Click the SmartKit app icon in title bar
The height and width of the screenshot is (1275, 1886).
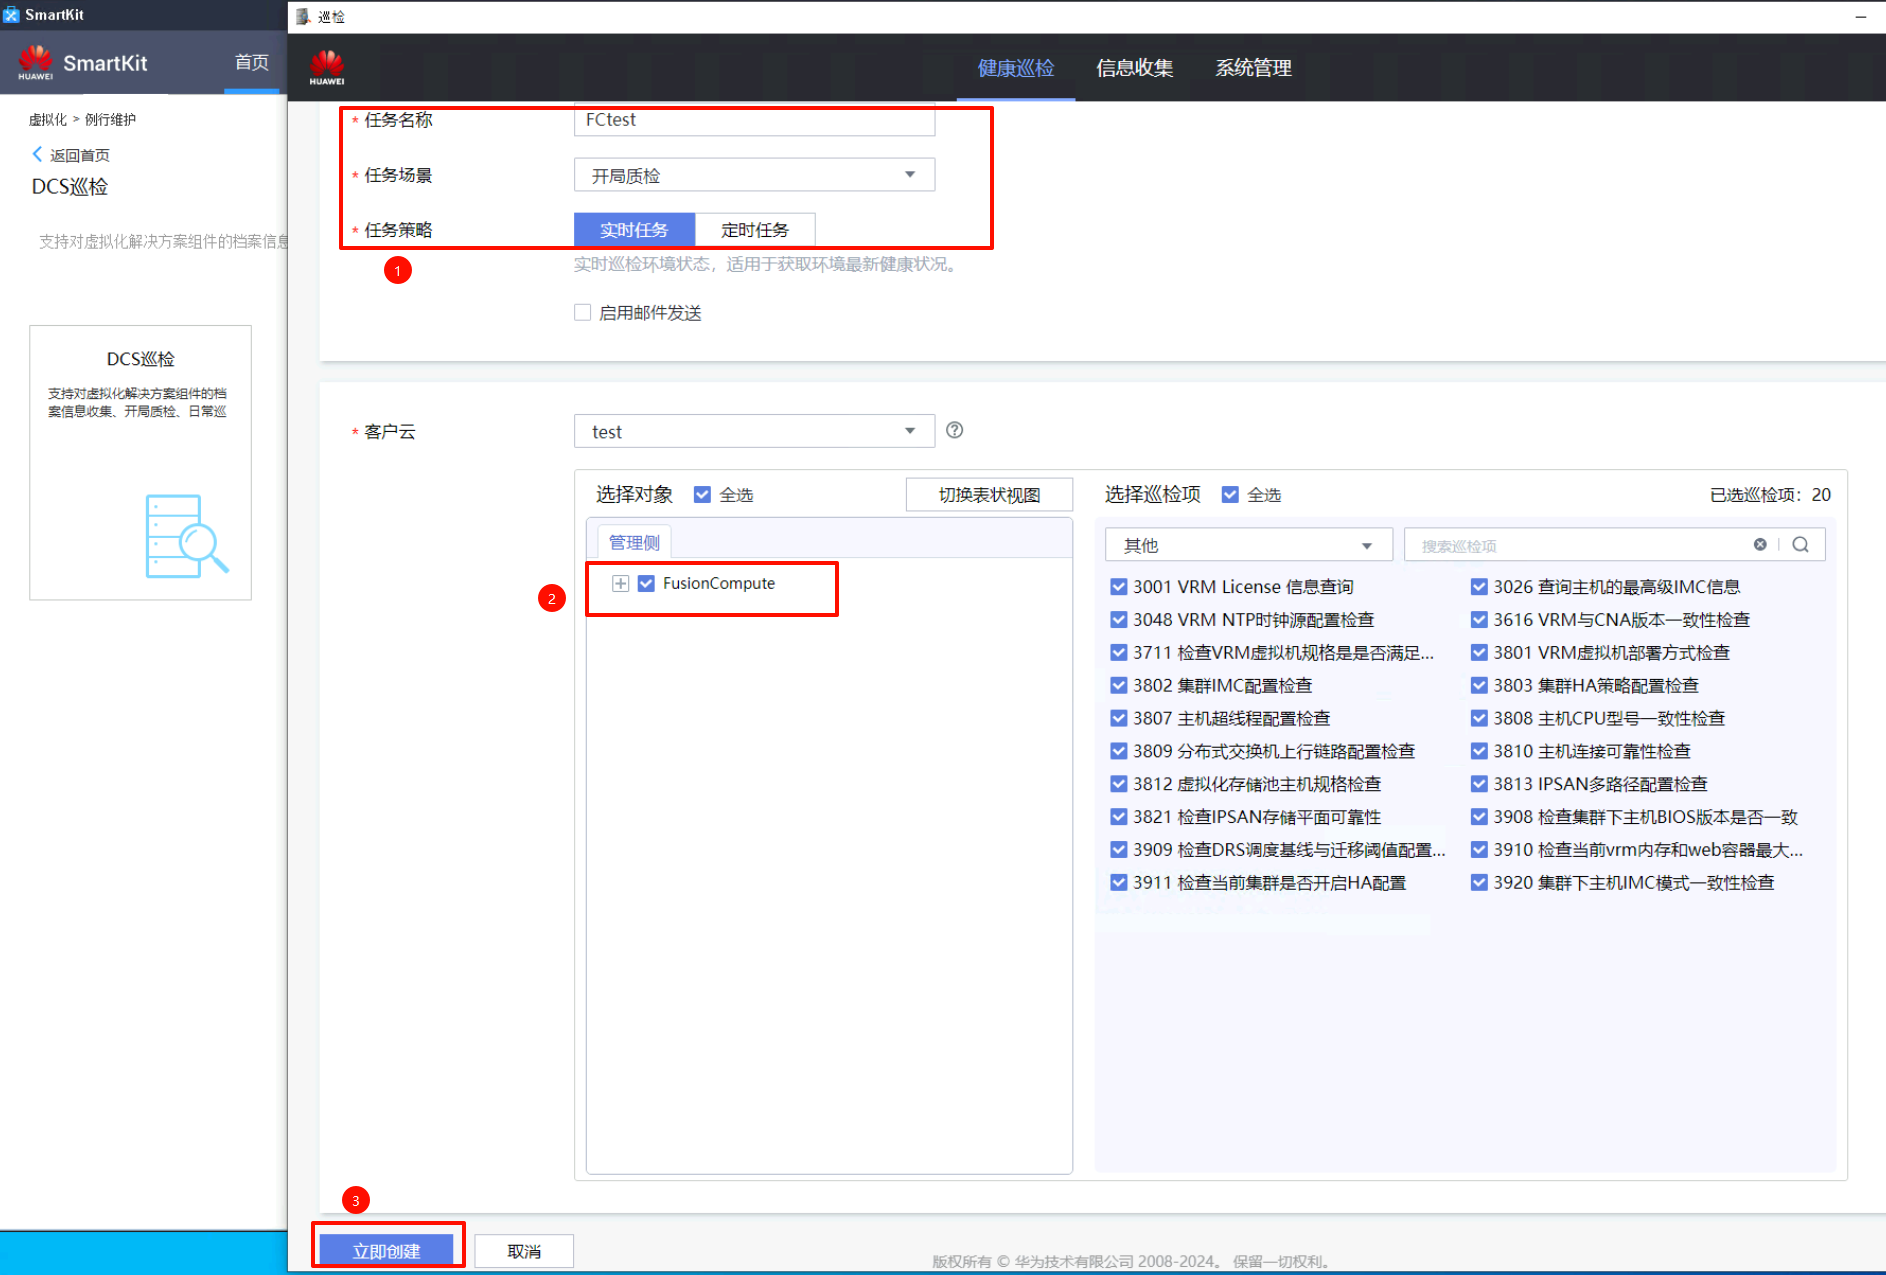coord(12,14)
